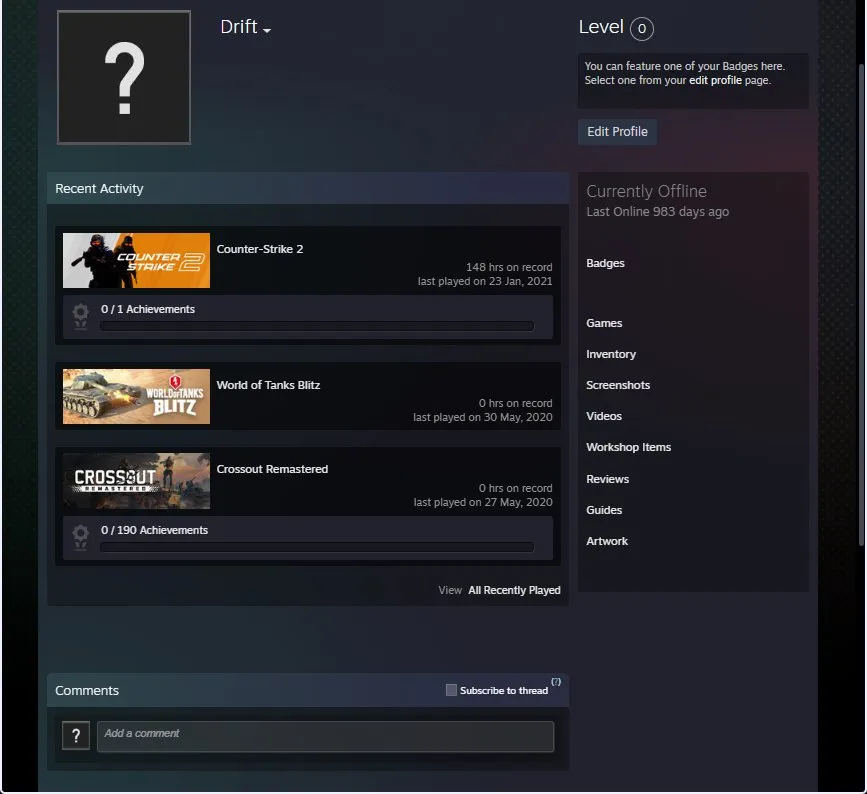
Task: Open Reviews in the profile sidebar
Action: tap(607, 479)
